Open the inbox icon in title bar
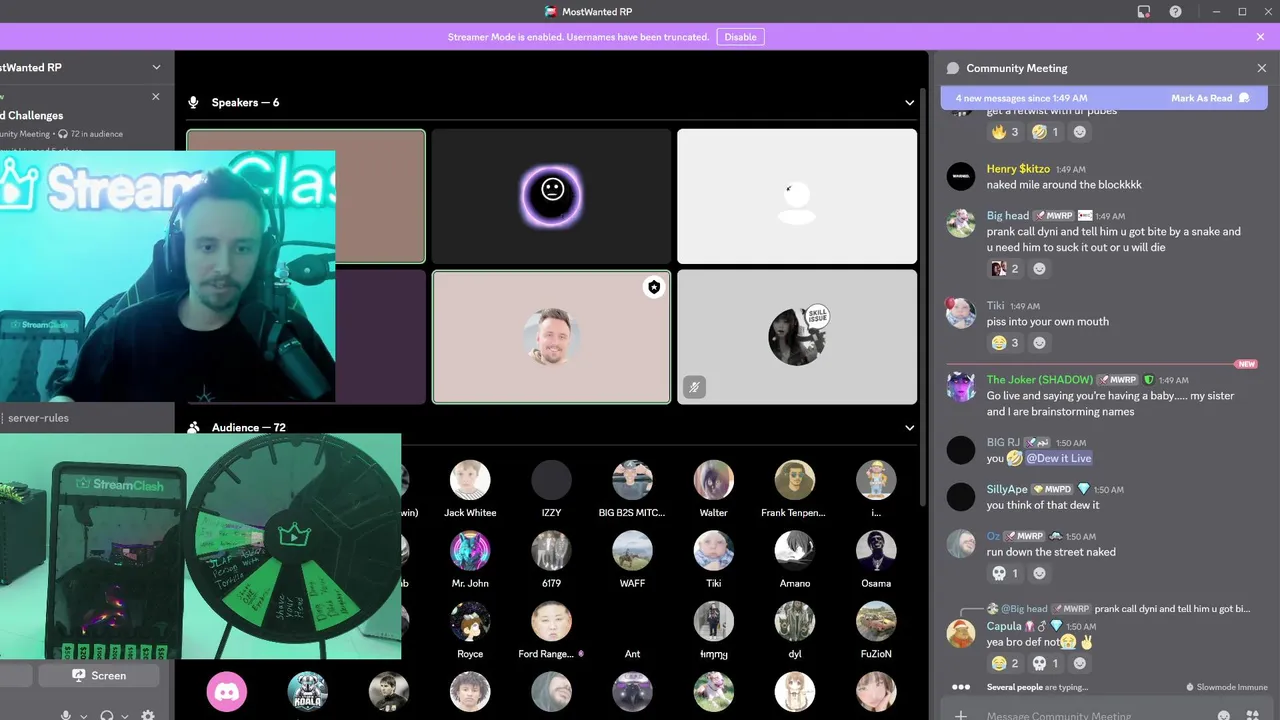Viewport: 1280px width, 720px height. coord(1144,12)
